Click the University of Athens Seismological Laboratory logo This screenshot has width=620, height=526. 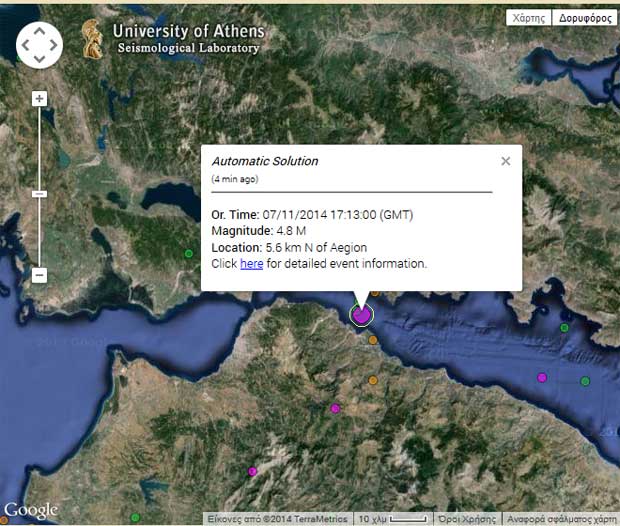[x=176, y=38]
